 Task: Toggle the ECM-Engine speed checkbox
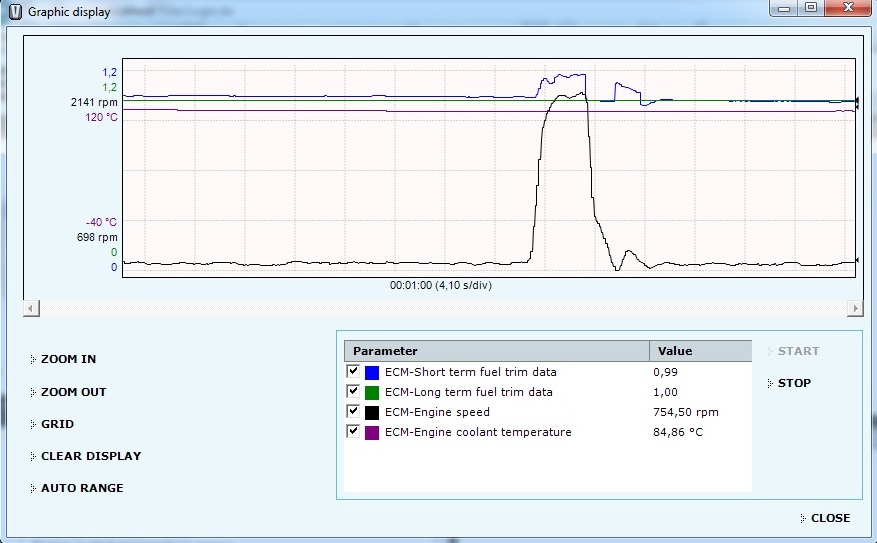coord(353,411)
